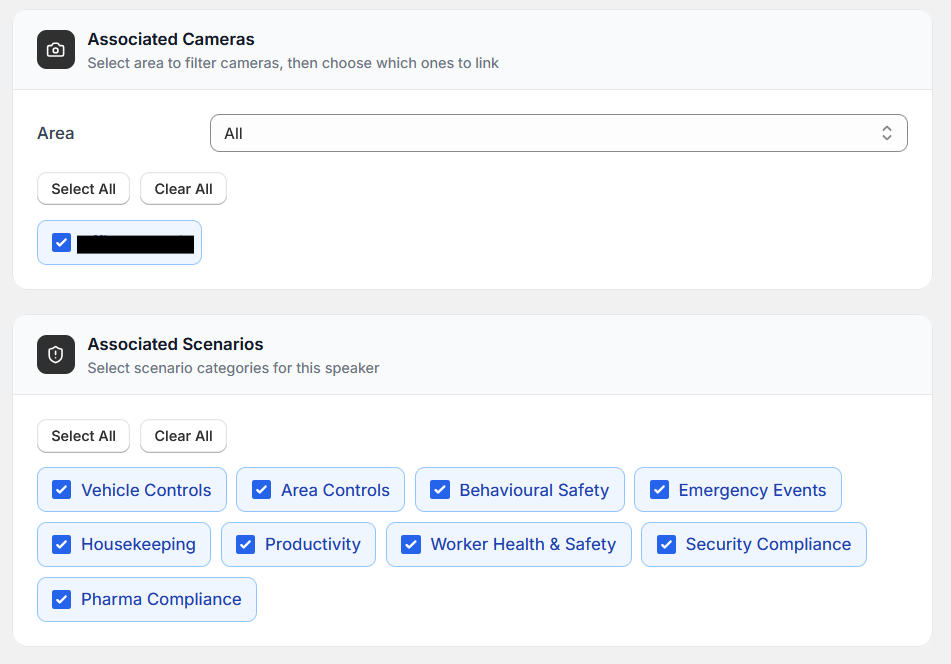Toggle Worker Health & Safety checkbox
This screenshot has height=664, width=951.
[x=411, y=545]
